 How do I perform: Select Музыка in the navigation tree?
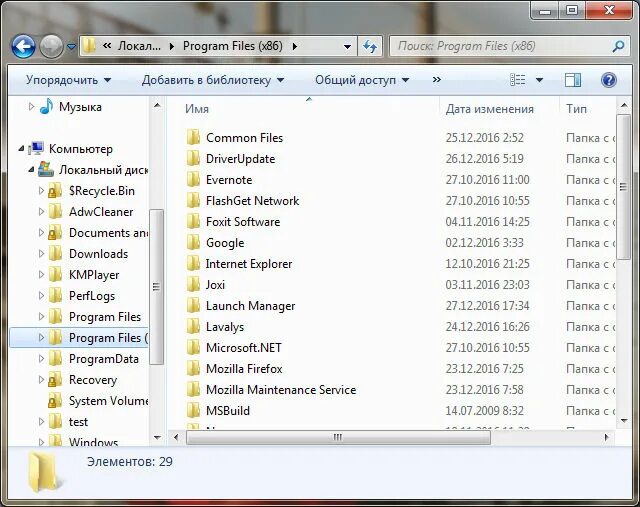(80, 107)
